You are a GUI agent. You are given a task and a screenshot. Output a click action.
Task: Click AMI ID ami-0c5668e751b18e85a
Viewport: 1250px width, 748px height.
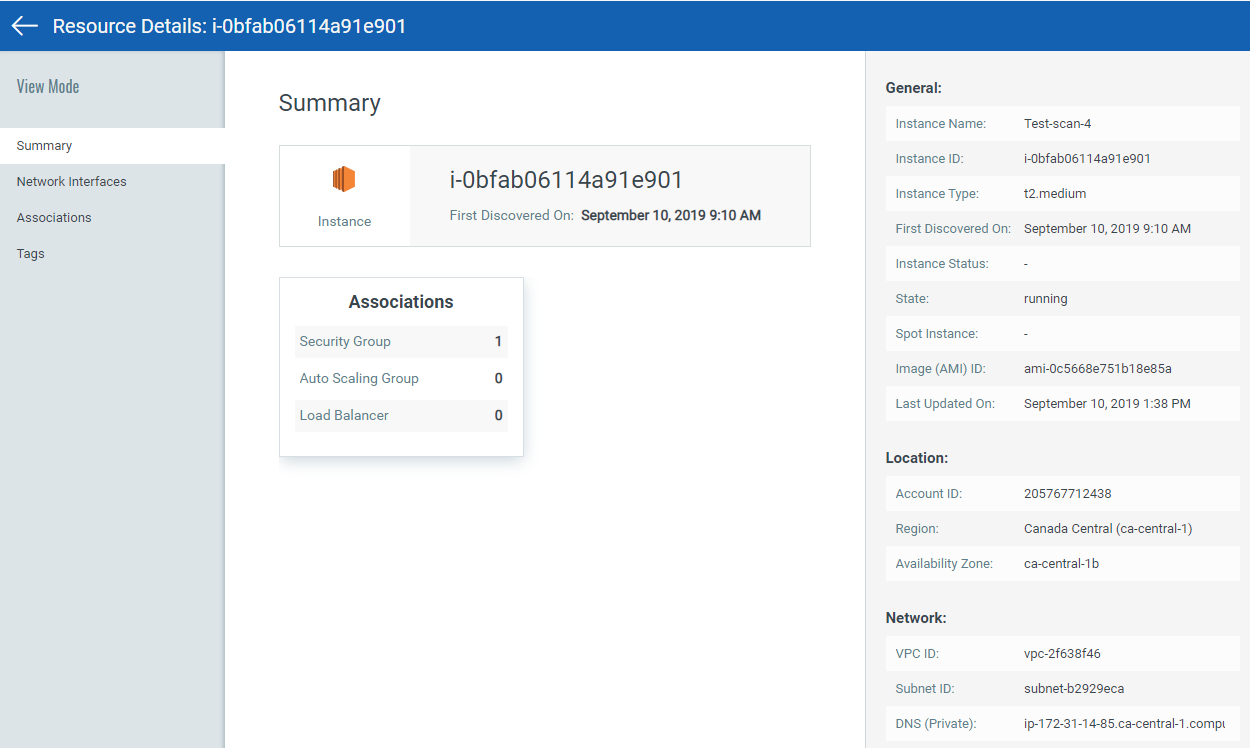point(1098,369)
